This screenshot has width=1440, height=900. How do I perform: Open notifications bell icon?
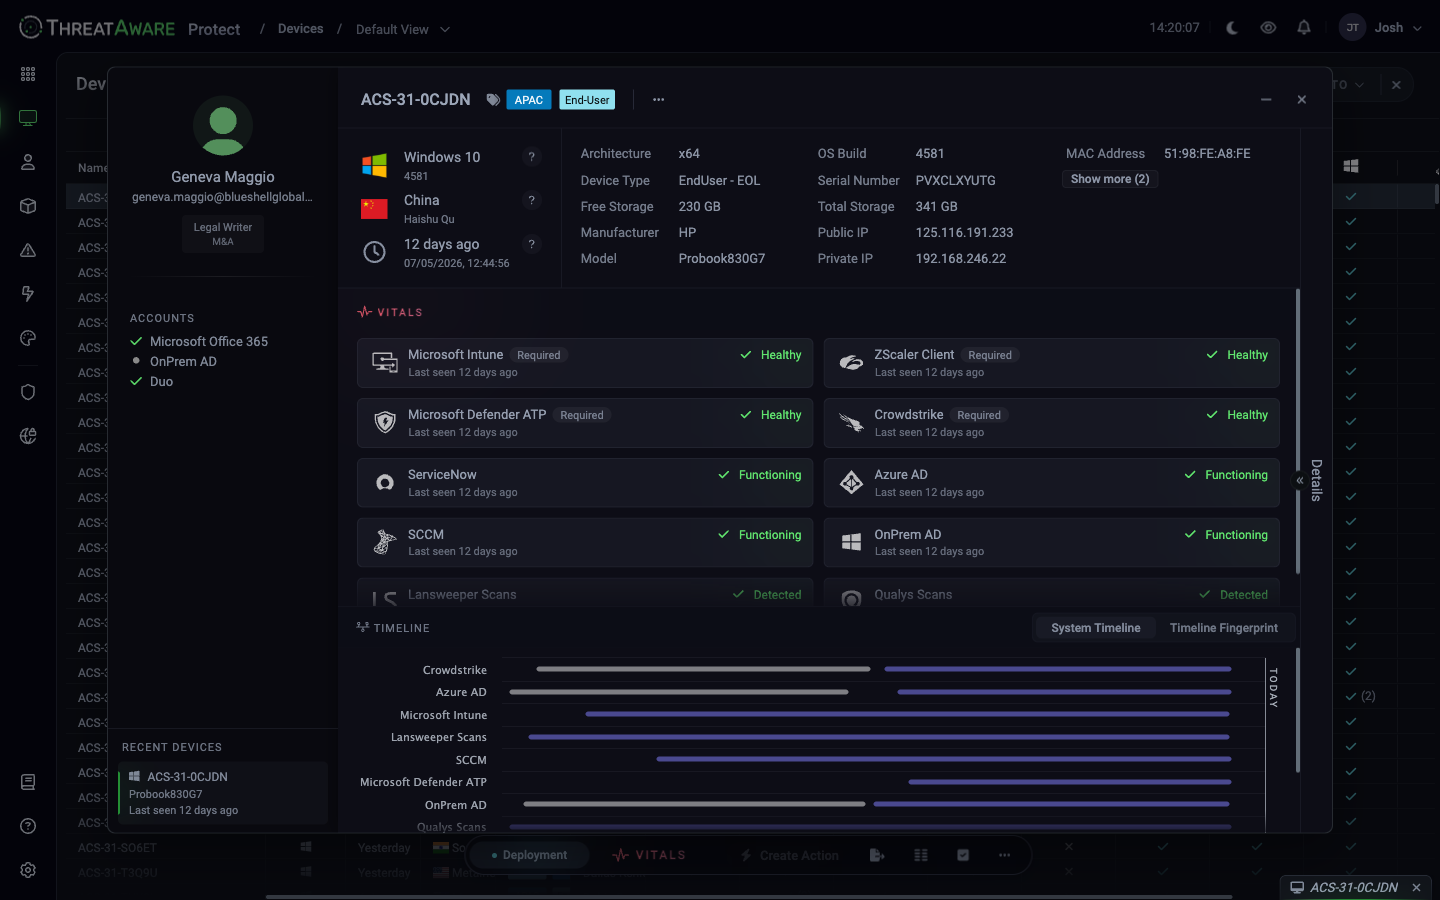tap(1304, 28)
